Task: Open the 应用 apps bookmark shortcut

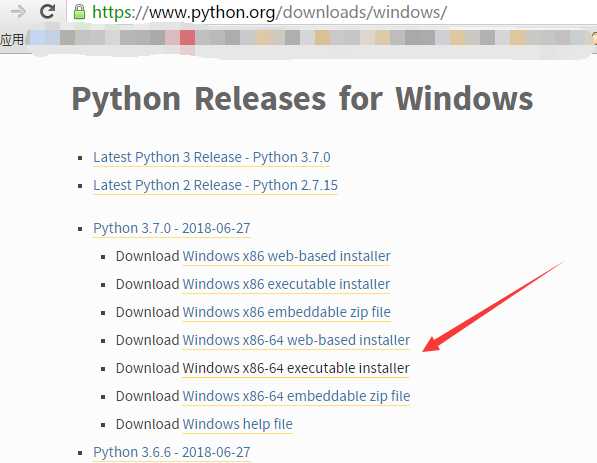Action: click(x=12, y=39)
